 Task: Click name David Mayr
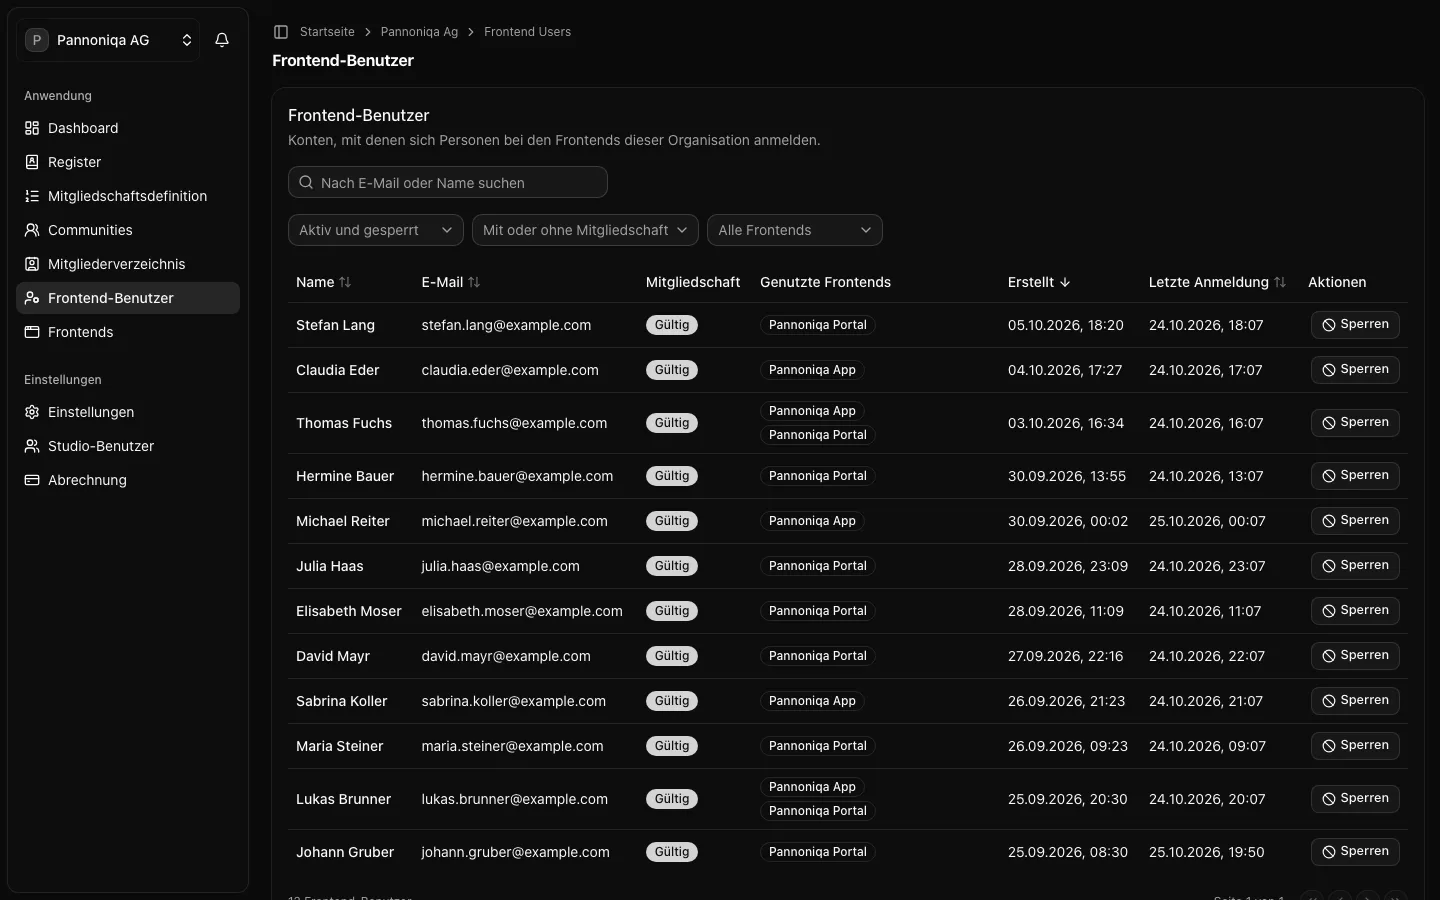tap(333, 656)
